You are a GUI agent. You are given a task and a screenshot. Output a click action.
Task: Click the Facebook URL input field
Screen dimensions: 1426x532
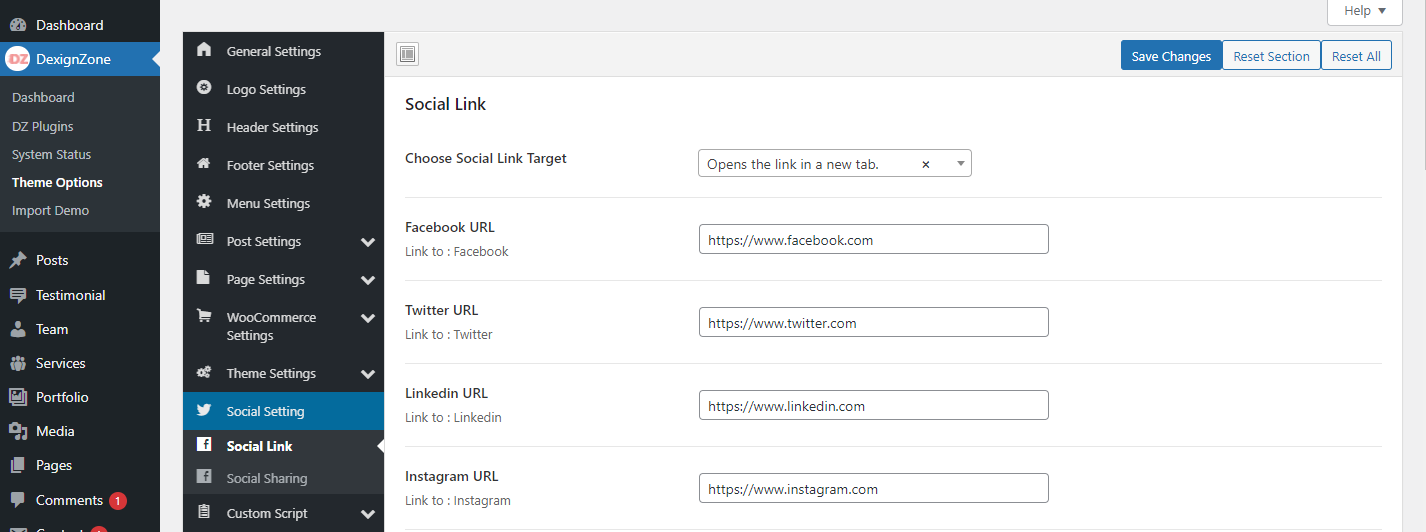click(x=873, y=240)
